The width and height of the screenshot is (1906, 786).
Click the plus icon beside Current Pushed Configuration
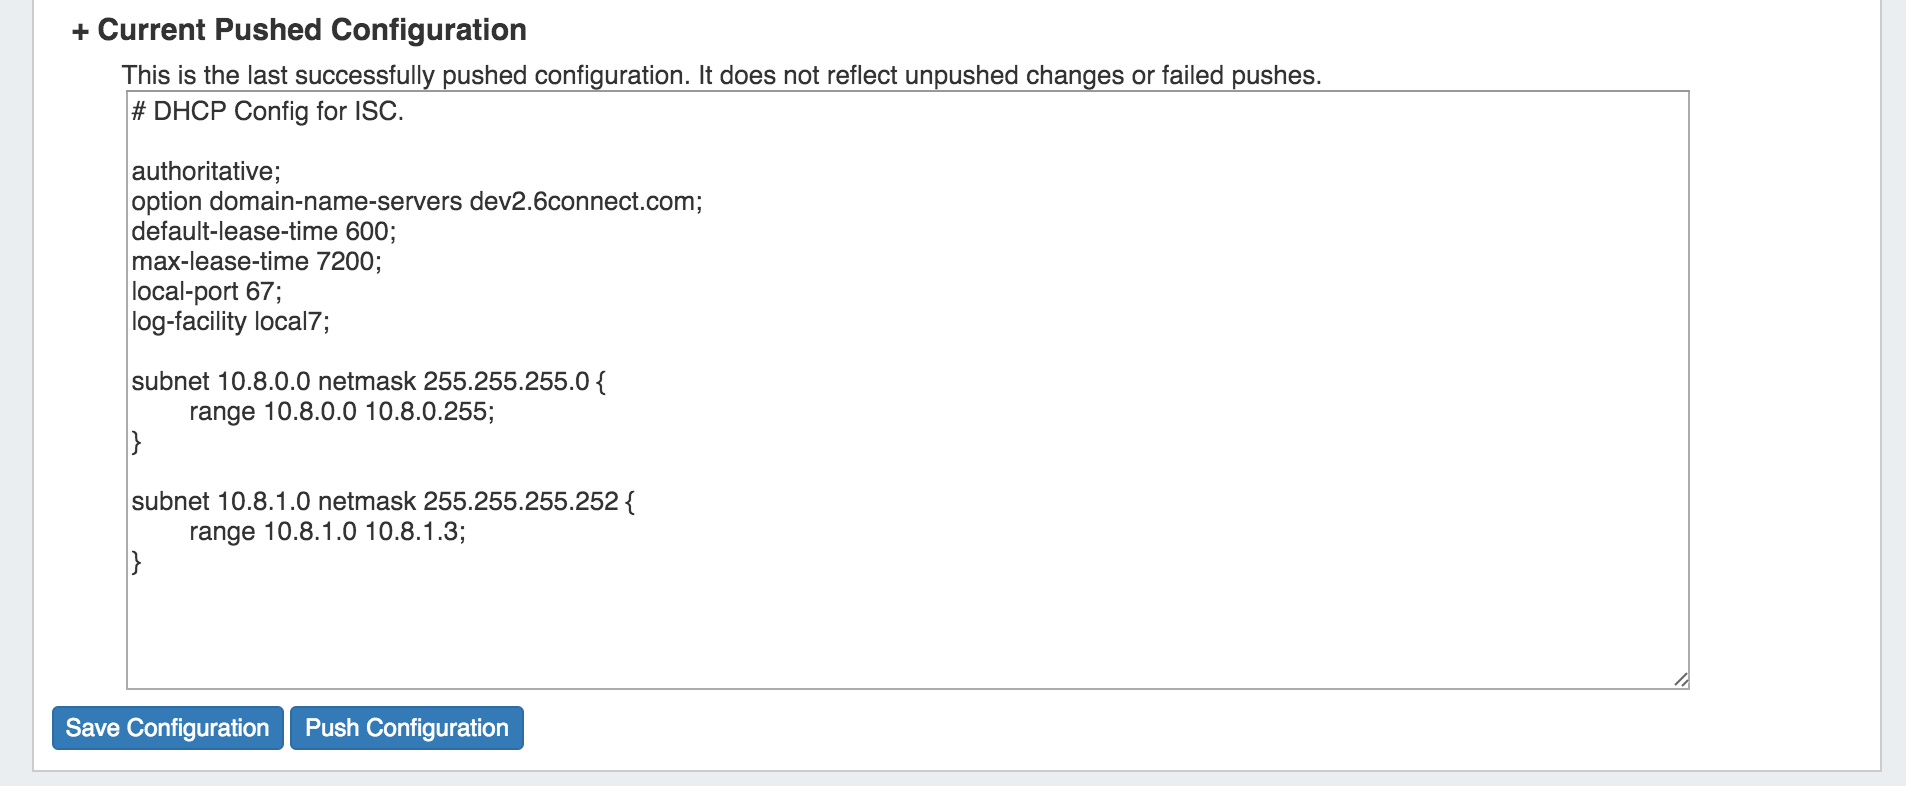pyautogui.click(x=80, y=33)
